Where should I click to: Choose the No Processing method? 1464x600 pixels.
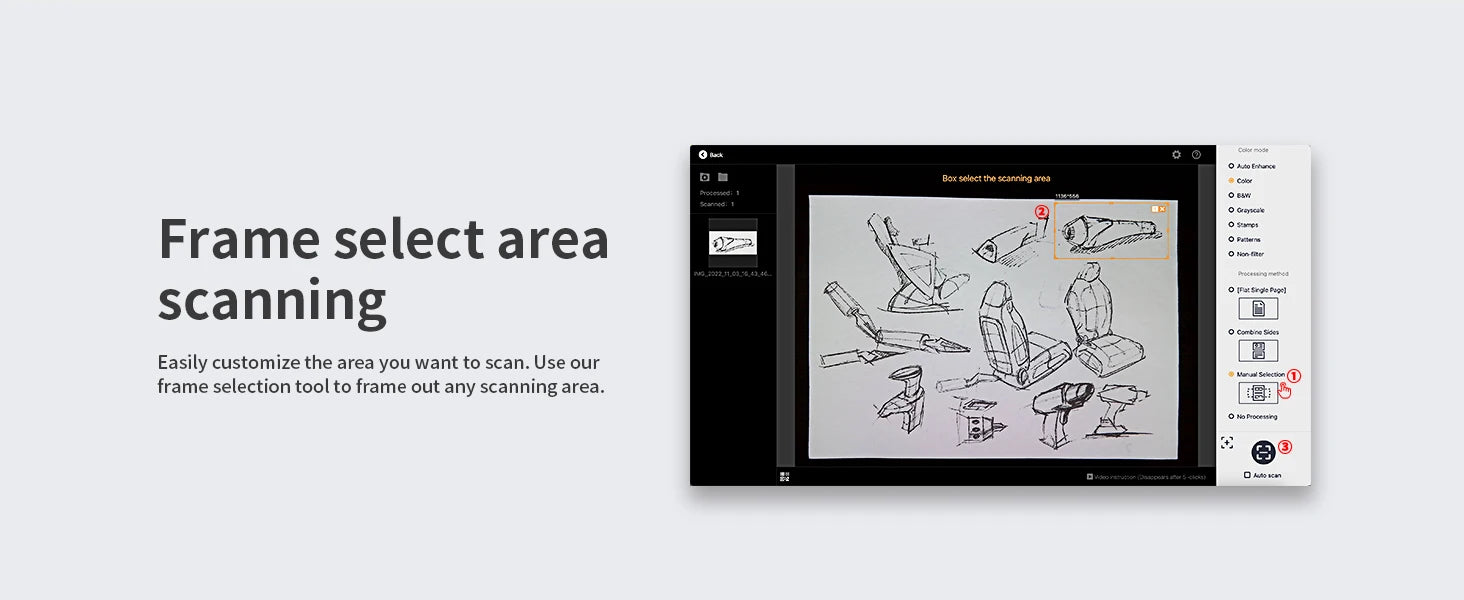pos(1231,416)
